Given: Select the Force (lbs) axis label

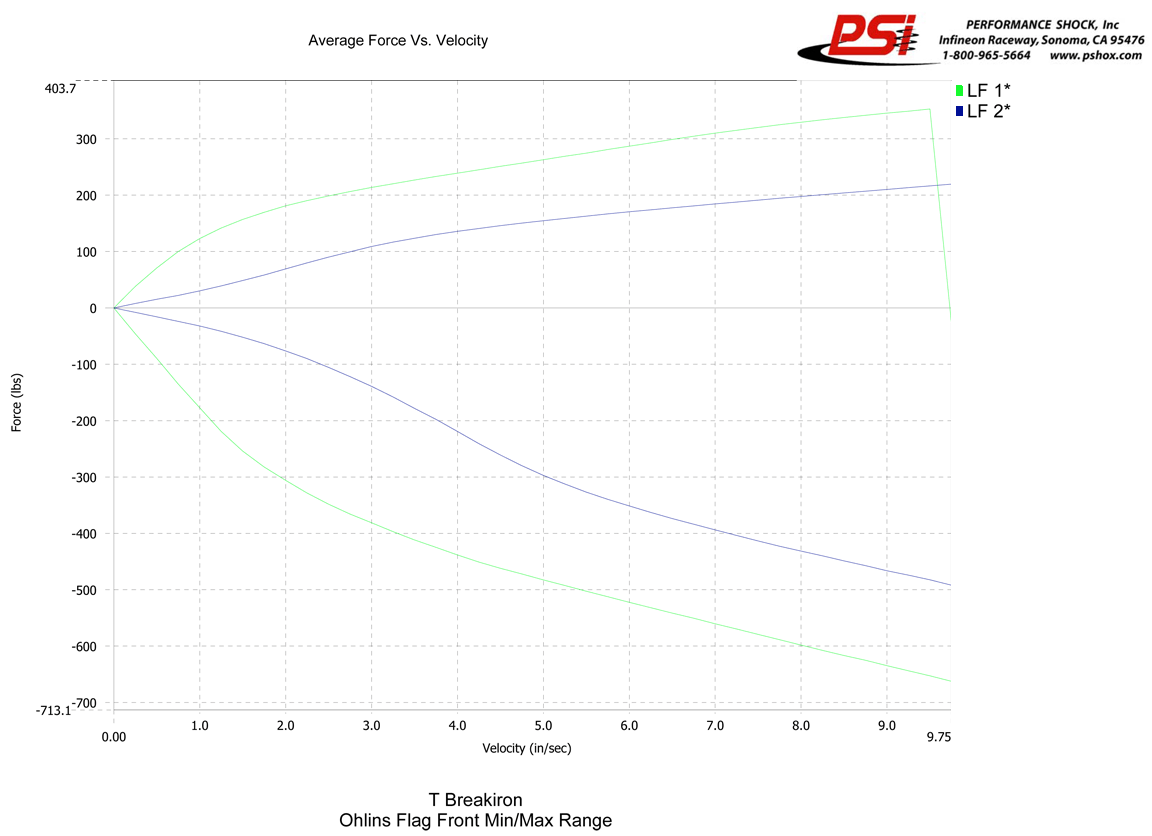Looking at the screenshot, I should click(x=17, y=403).
